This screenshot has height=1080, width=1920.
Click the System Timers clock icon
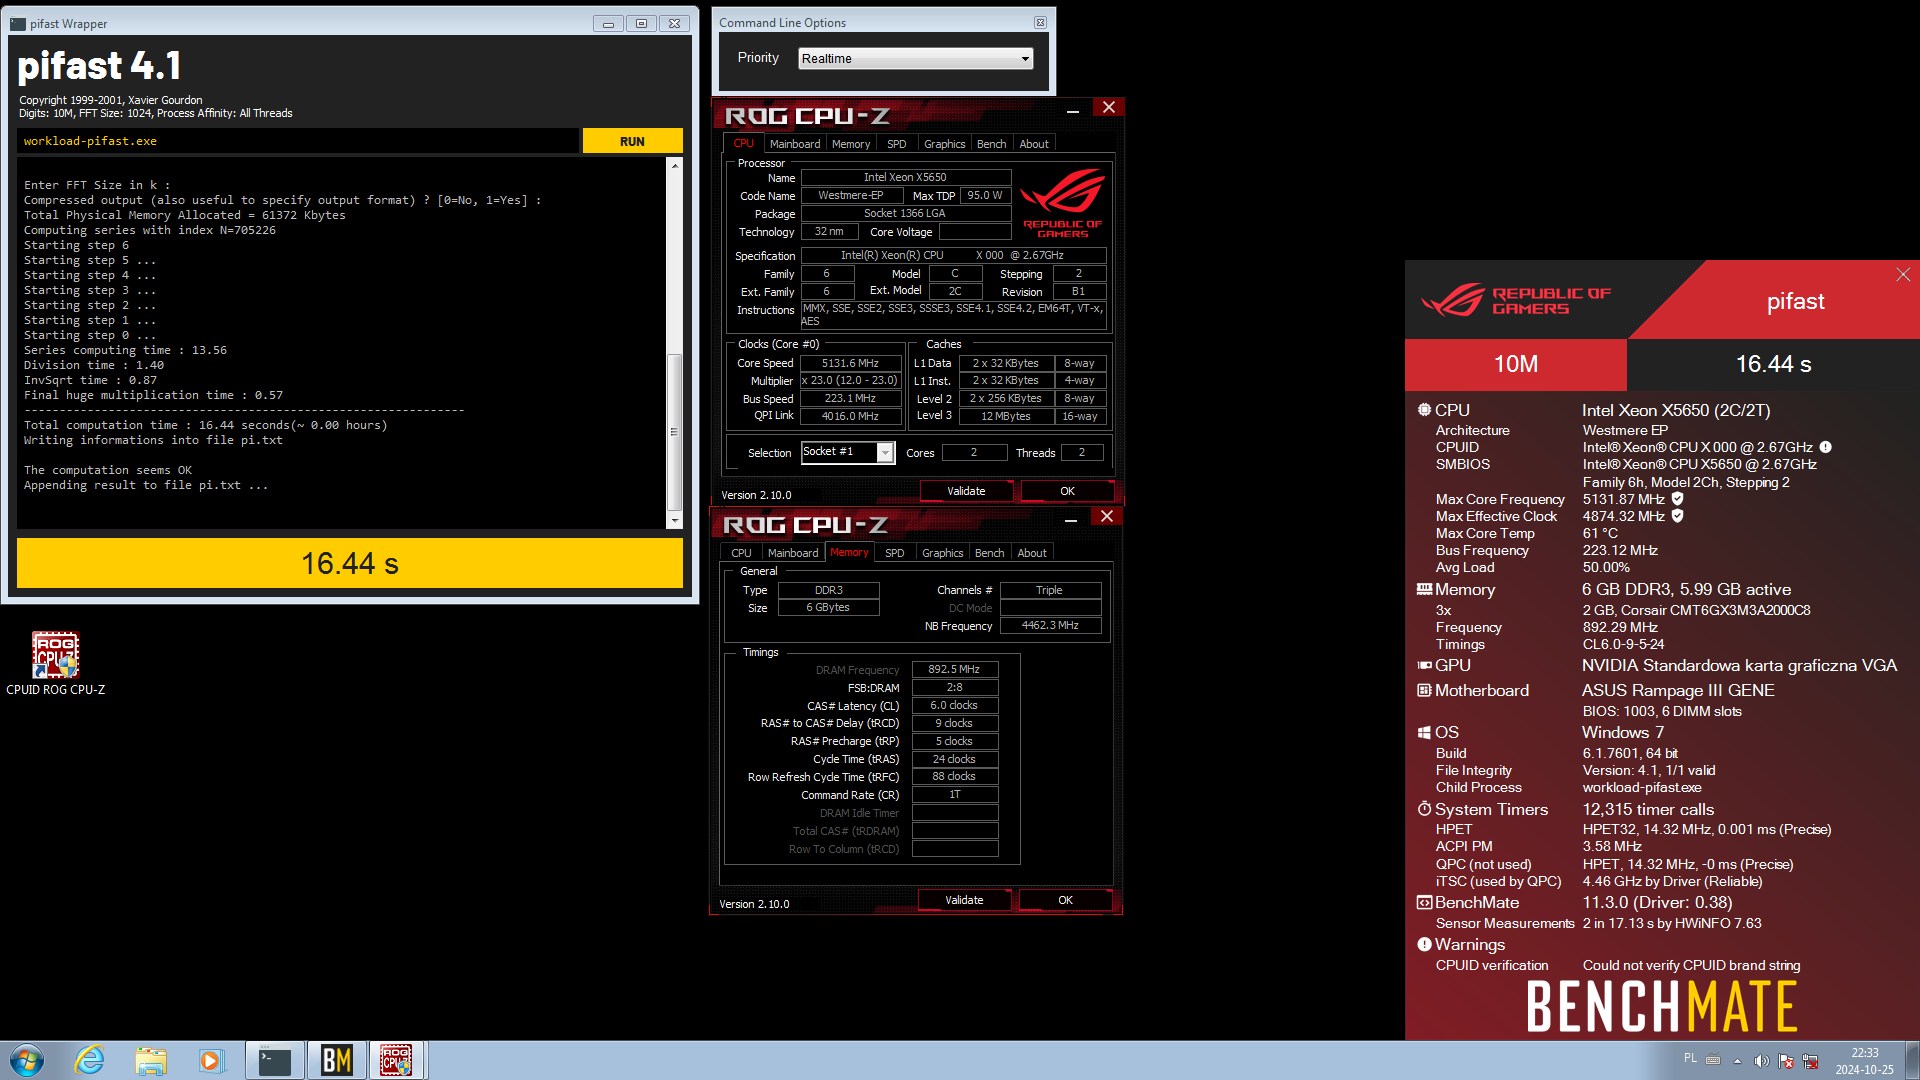tap(1424, 809)
